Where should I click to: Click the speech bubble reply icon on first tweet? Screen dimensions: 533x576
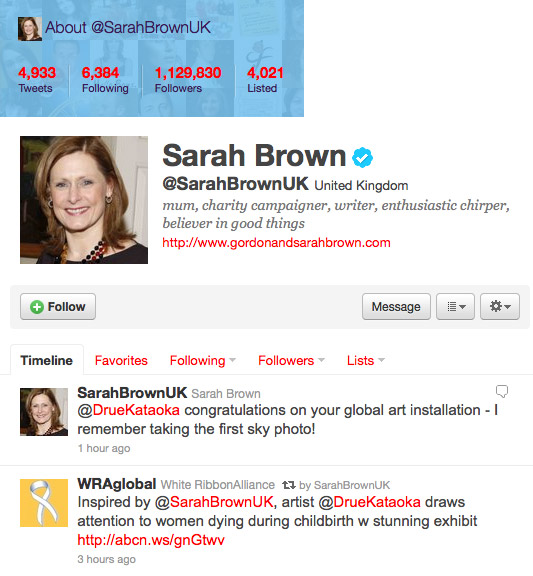point(502,391)
